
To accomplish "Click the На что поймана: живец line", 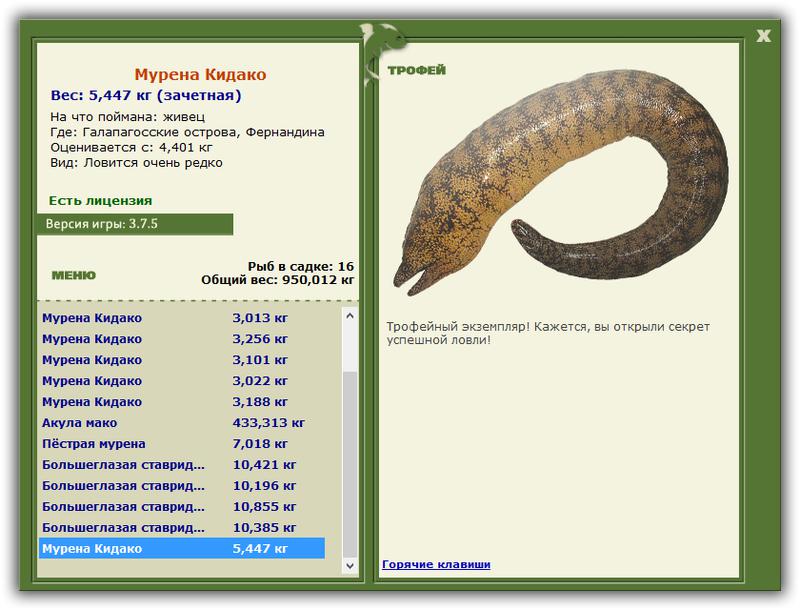I will (x=128, y=117).
